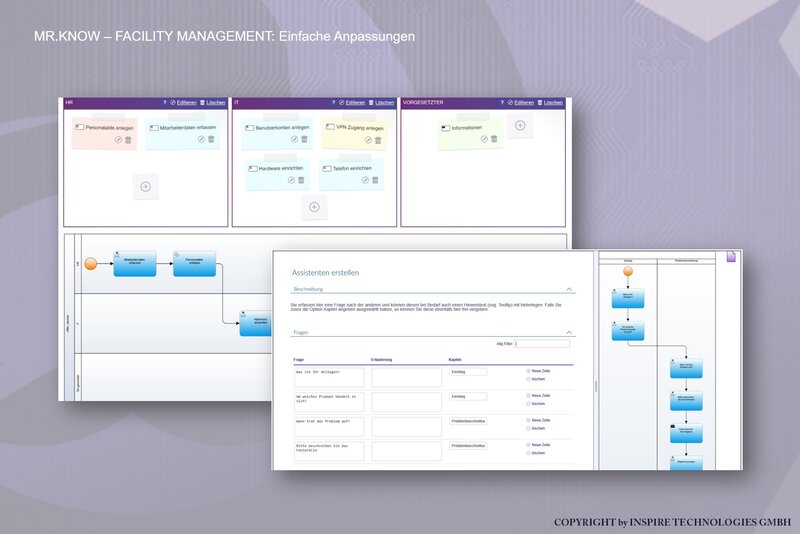The height and width of the screenshot is (534, 800).
Task: Click löschen for 'Wann trat das Problem auf?'
Action: tap(536, 428)
